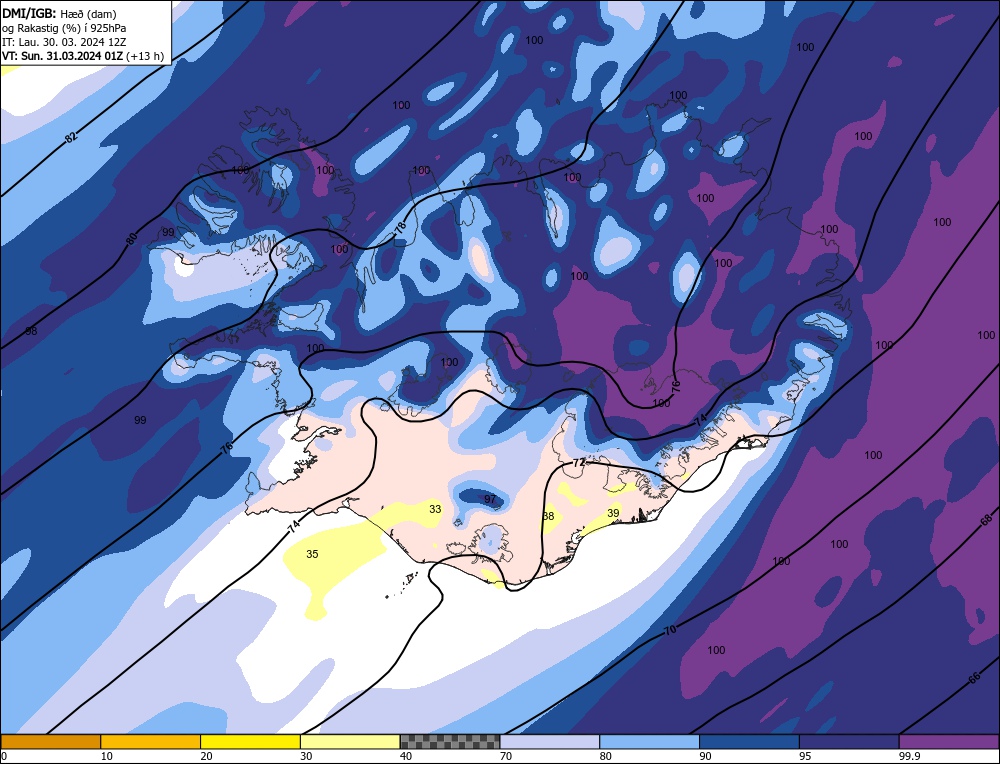Image resolution: width=1000 pixels, height=764 pixels.
Task: Click the humidity value '97' on the map
Action: 490,499
